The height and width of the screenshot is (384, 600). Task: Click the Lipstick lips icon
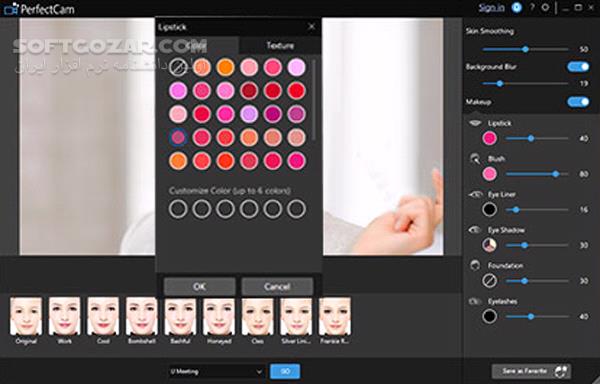tap(475, 123)
